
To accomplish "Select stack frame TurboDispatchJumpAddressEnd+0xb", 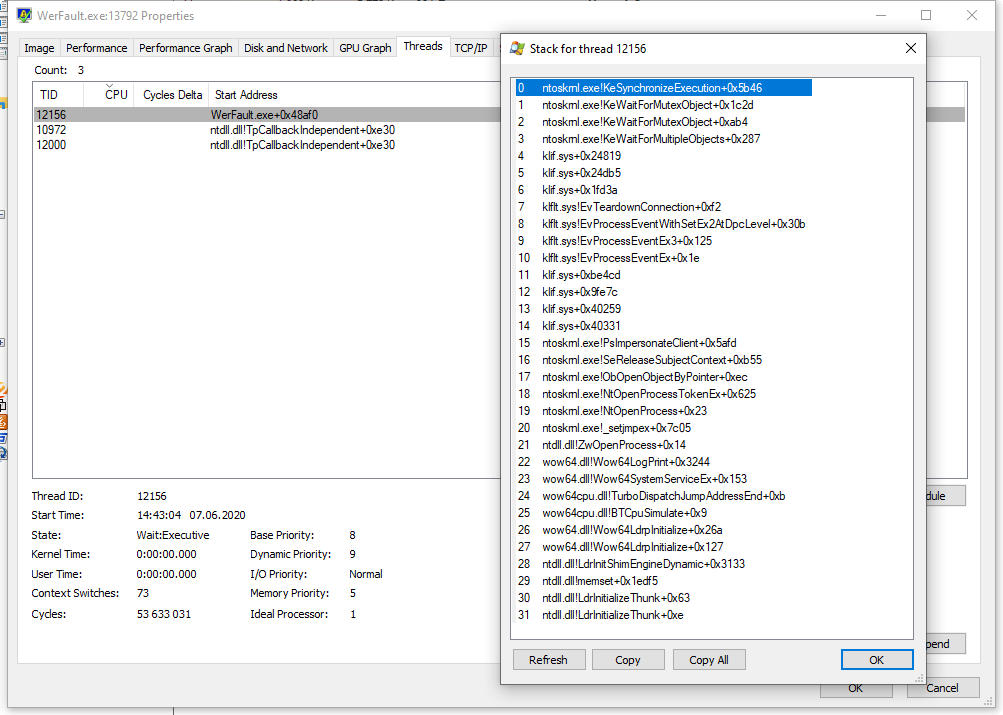I will 664,496.
